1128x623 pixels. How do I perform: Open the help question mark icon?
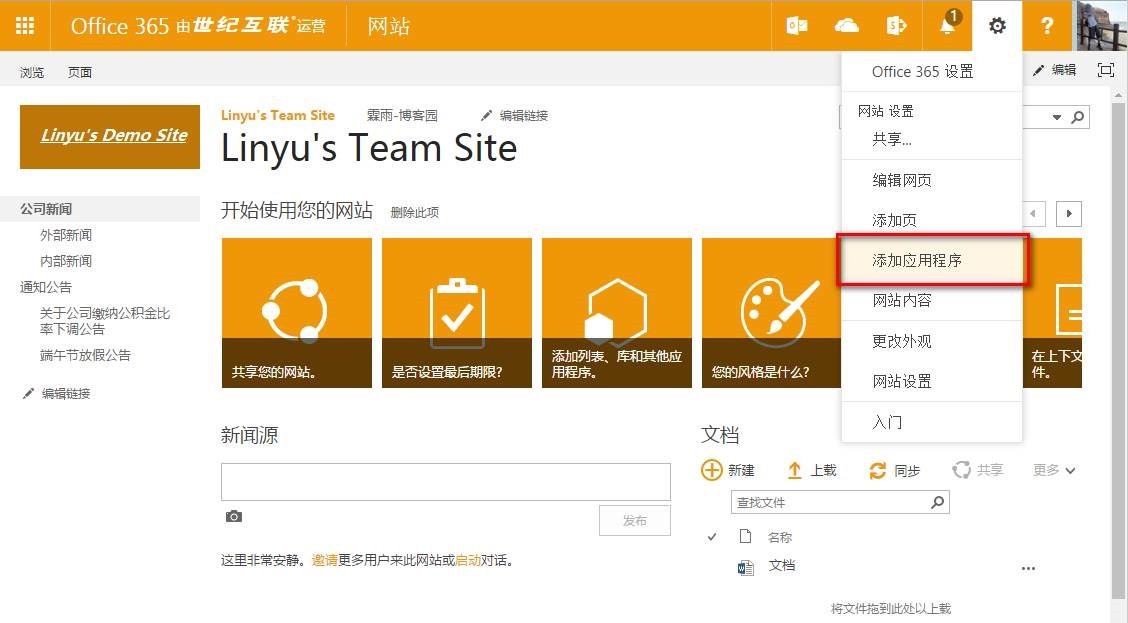tap(1047, 26)
